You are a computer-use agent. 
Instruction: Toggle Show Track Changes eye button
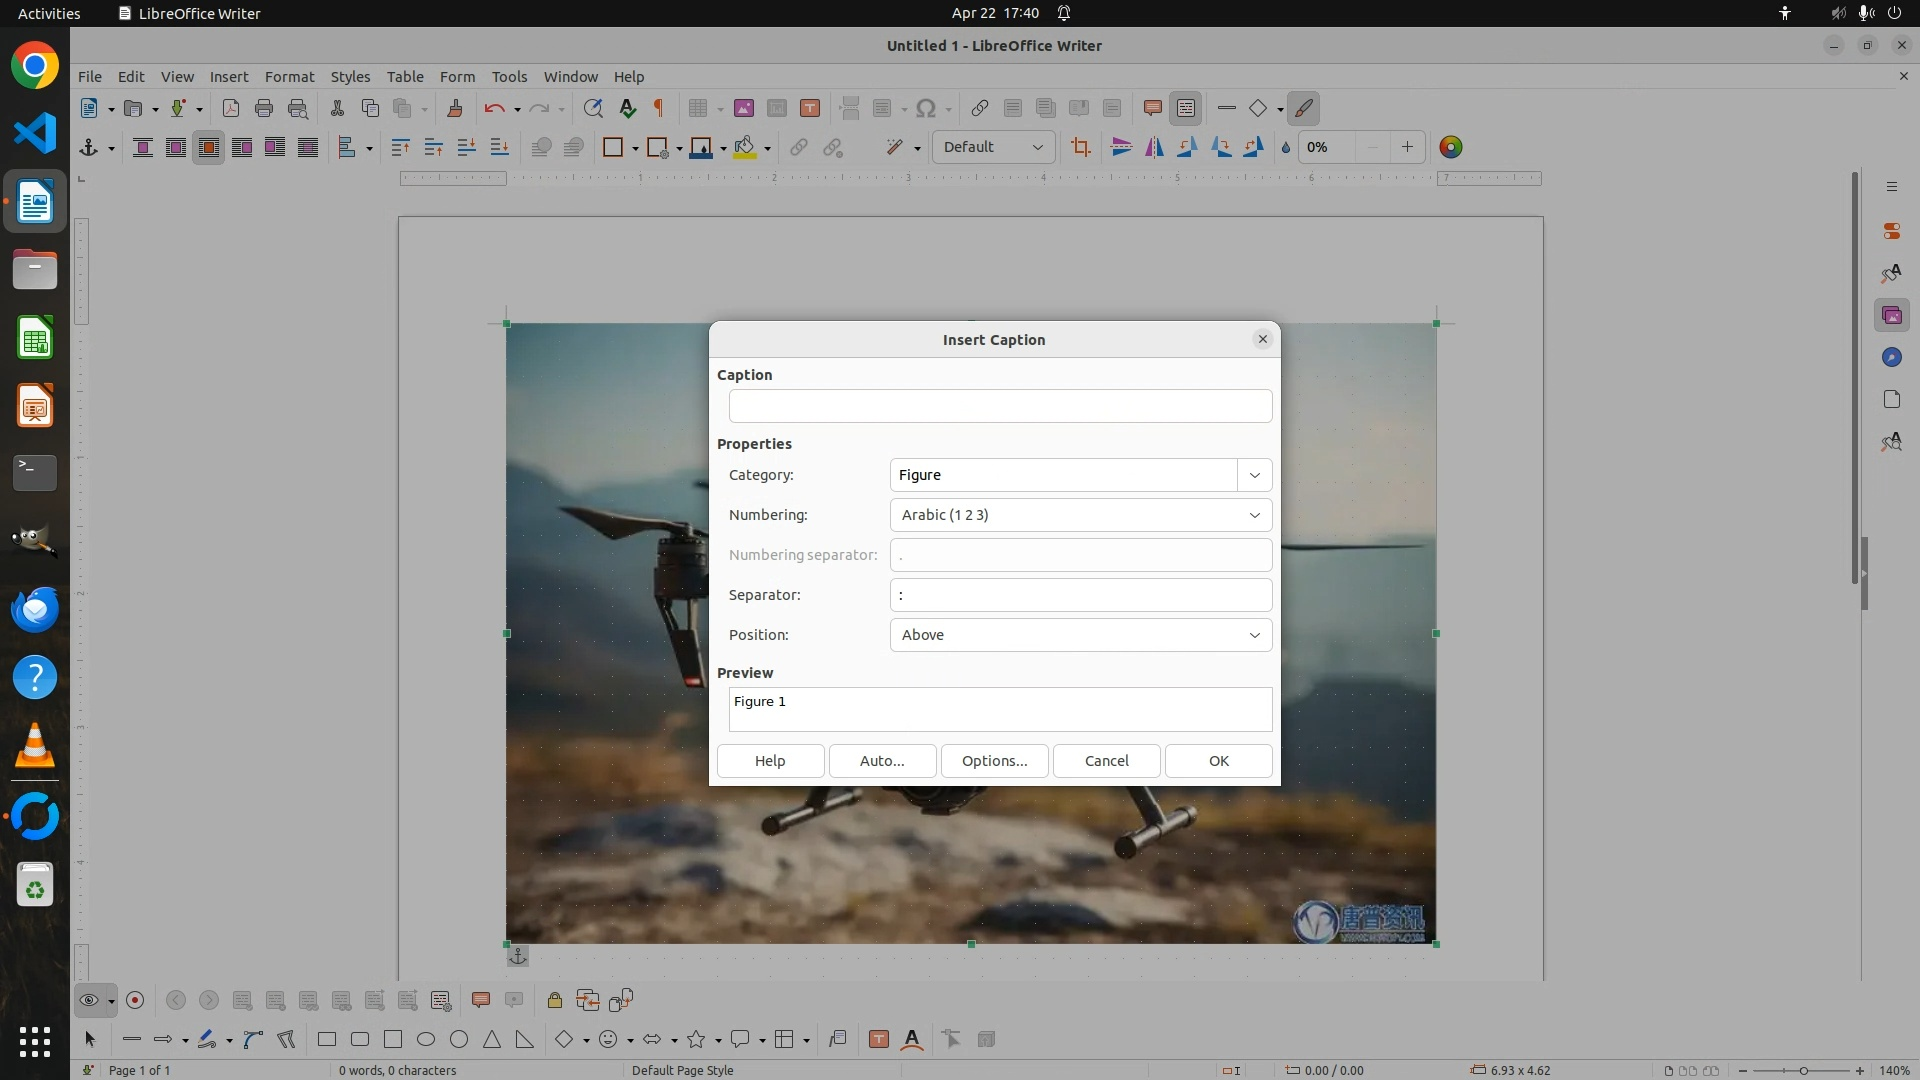pos(88,1001)
